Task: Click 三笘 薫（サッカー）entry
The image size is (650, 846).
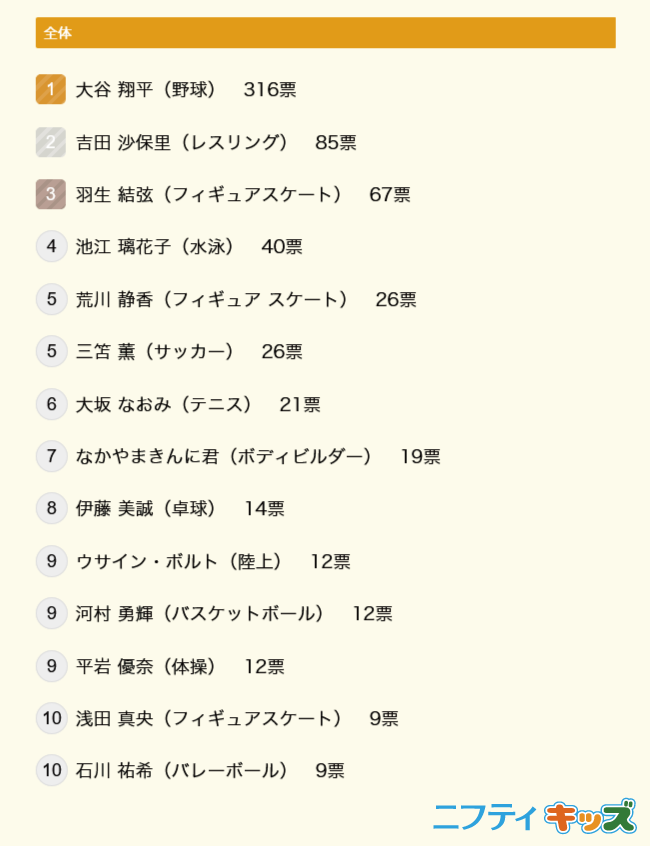Action: [x=155, y=352]
